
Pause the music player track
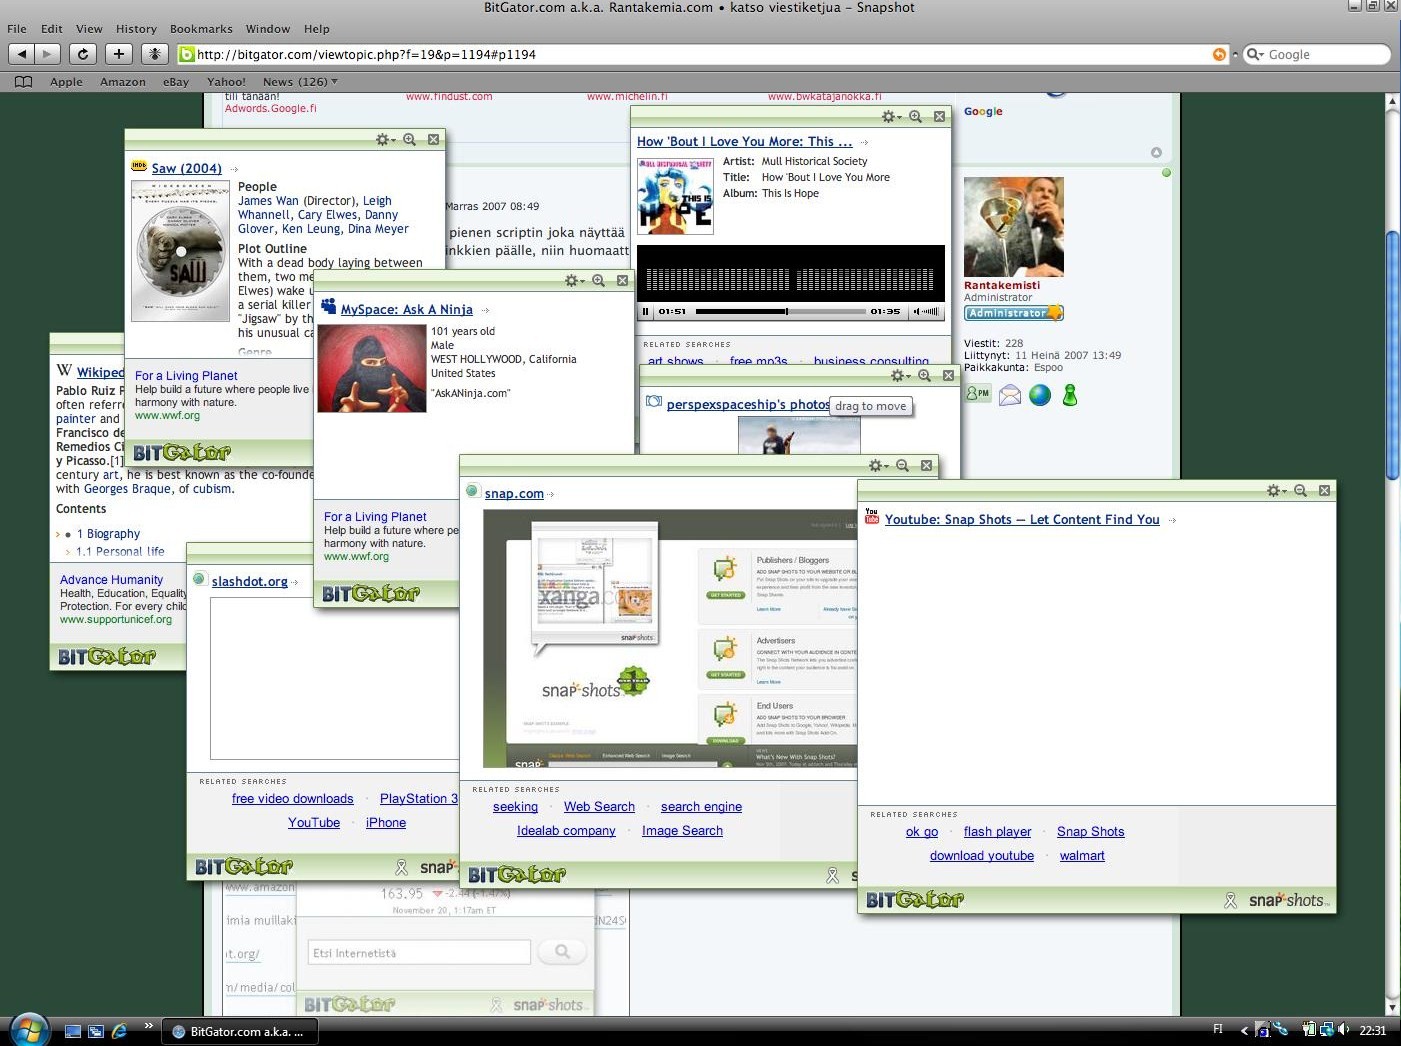[645, 311]
